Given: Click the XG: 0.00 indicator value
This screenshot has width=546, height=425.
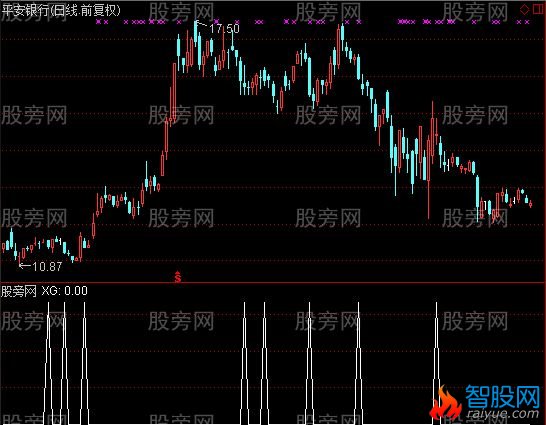Looking at the screenshot, I should [65, 291].
